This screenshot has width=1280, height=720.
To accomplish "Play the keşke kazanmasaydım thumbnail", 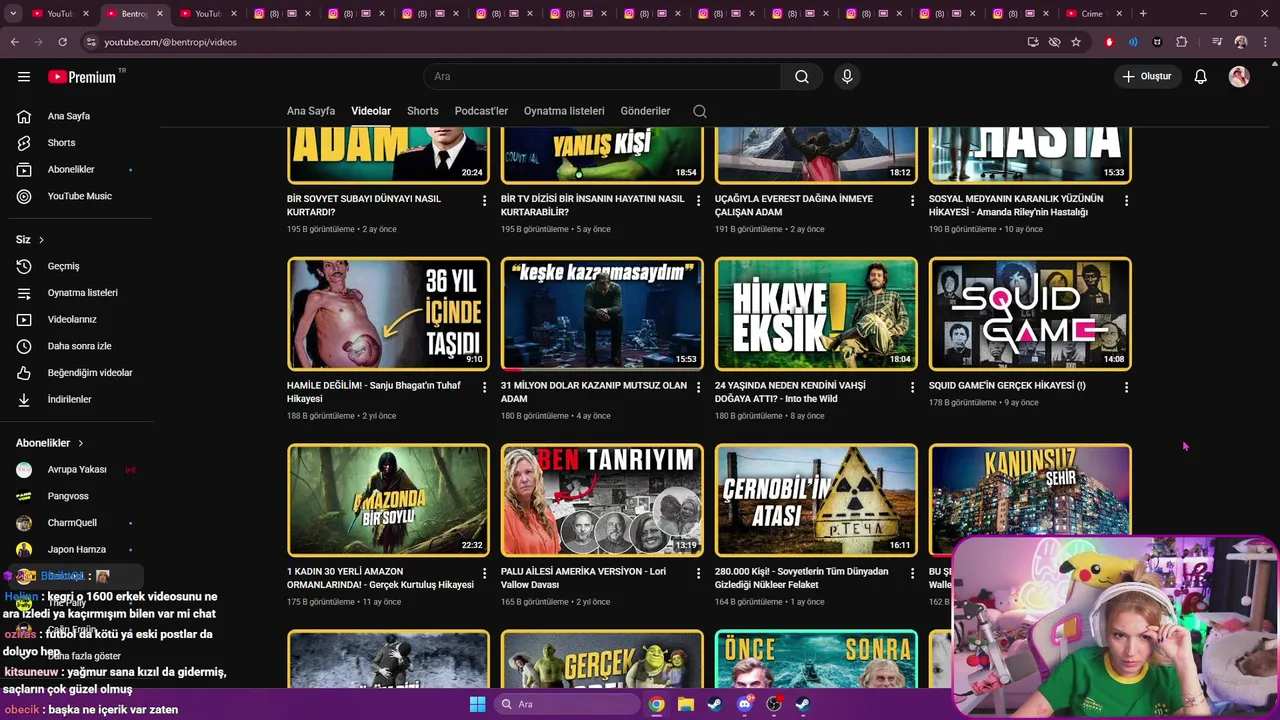I will pyautogui.click(x=602, y=314).
